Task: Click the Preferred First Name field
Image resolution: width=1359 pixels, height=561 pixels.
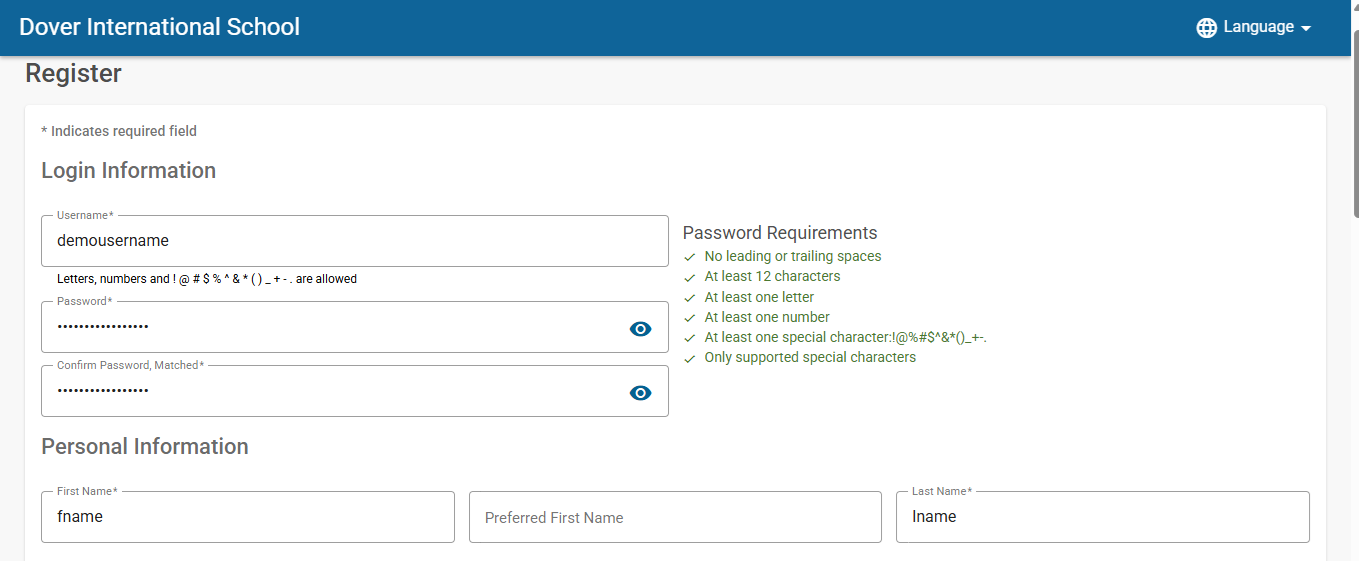Action: [675, 517]
